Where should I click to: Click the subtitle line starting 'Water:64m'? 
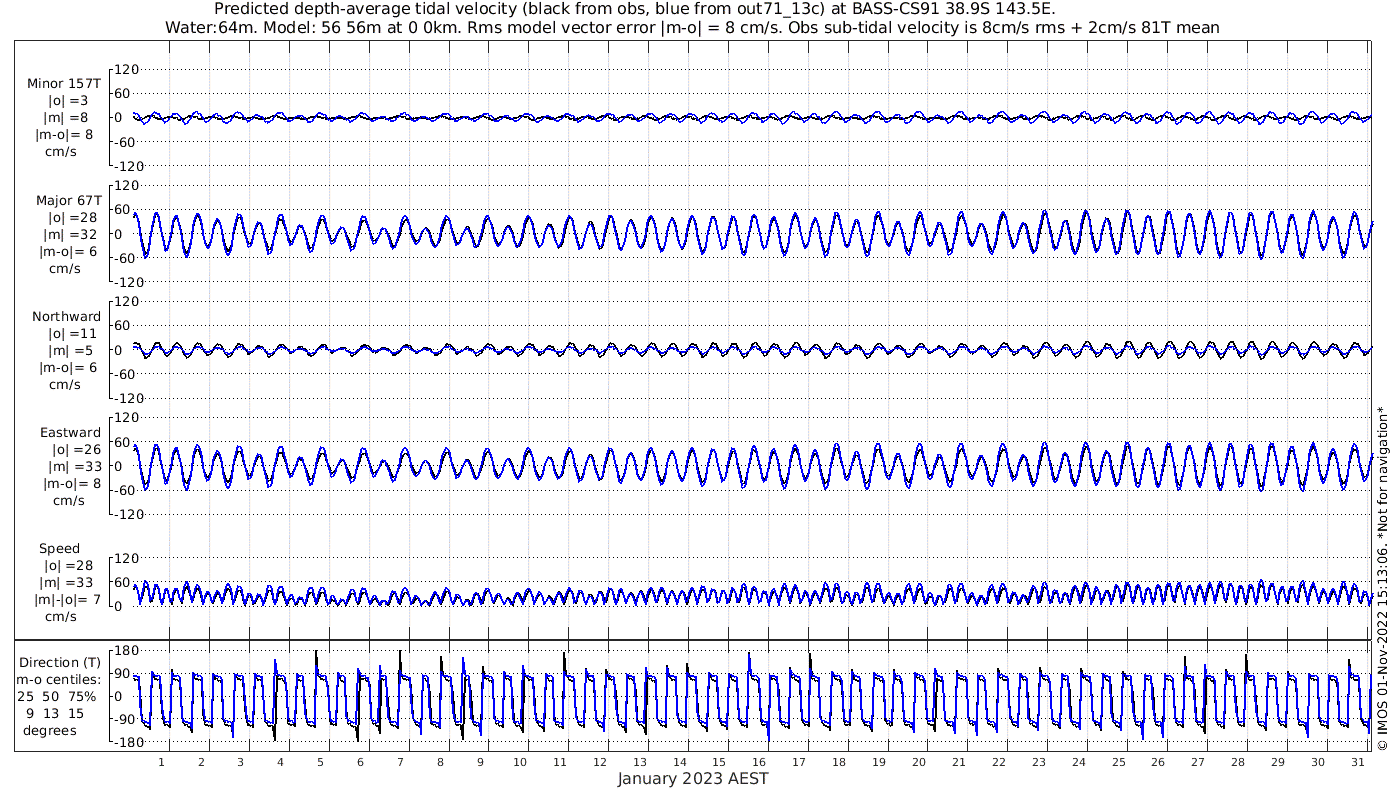692,27
